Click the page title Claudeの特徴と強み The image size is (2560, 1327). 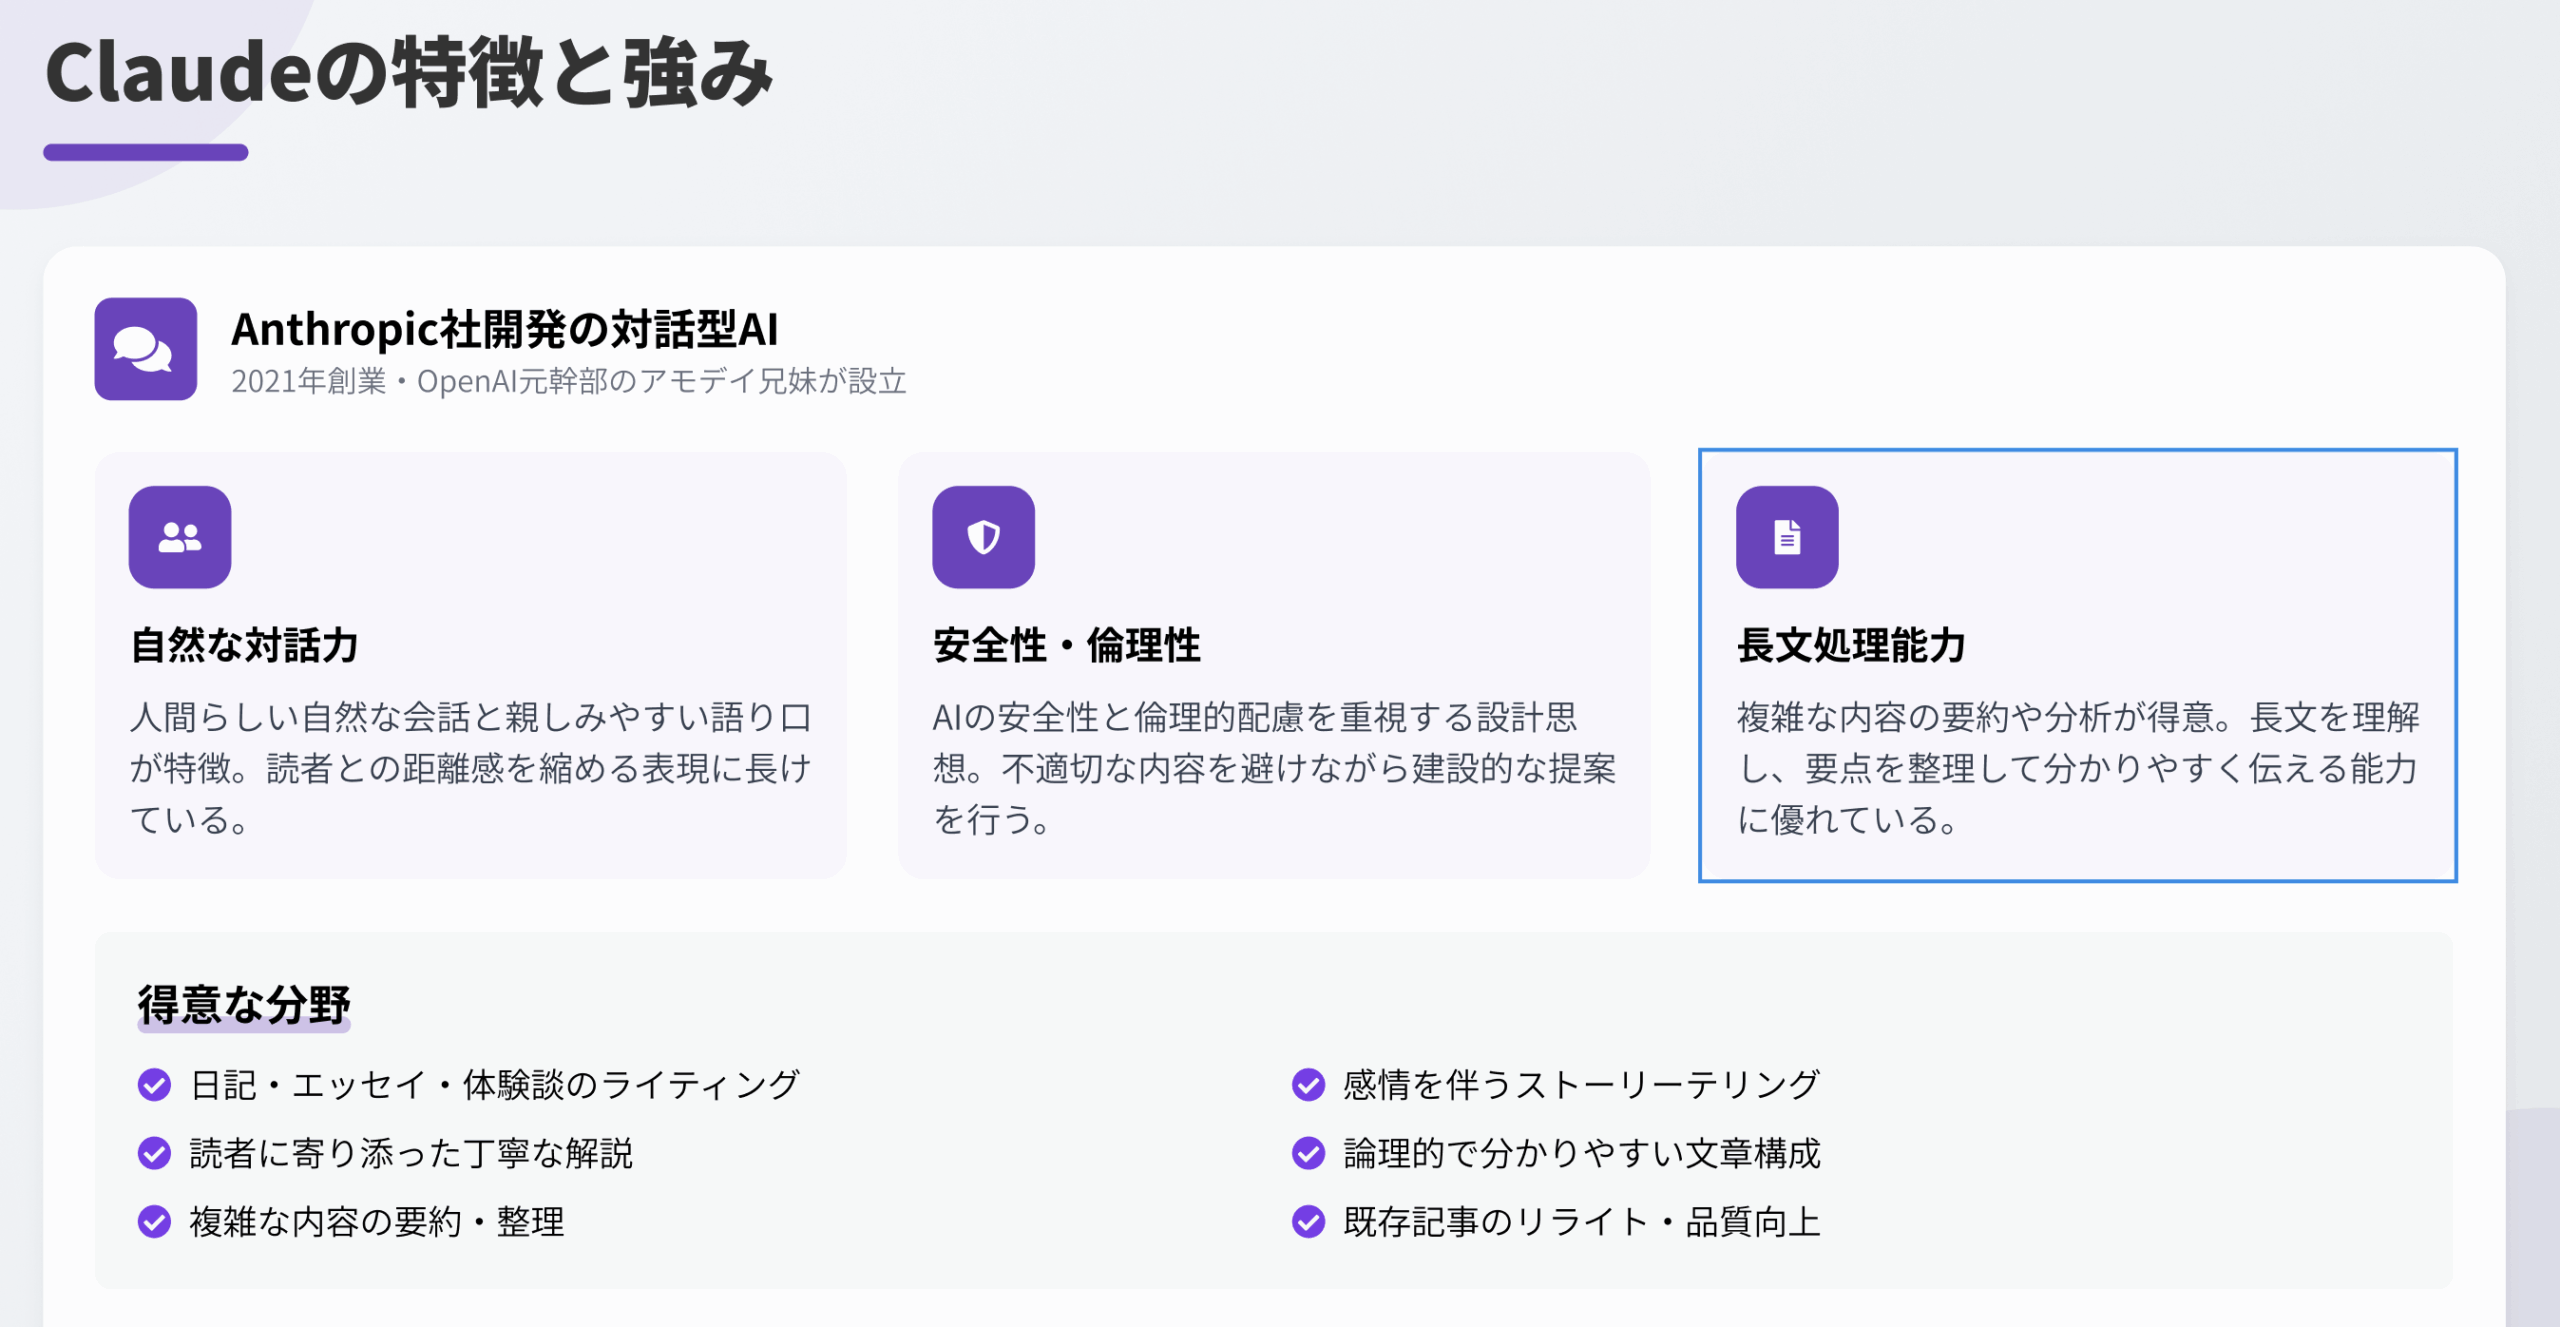point(409,73)
